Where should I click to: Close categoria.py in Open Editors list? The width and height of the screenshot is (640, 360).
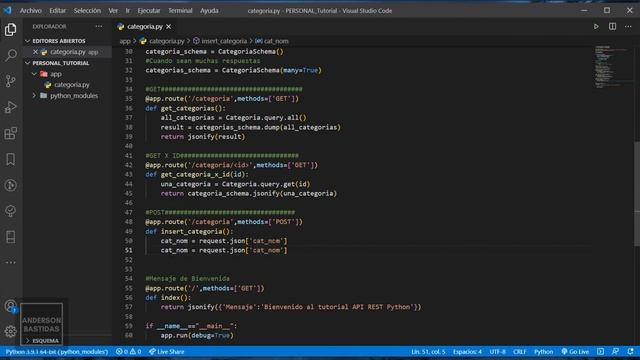tap(35, 52)
